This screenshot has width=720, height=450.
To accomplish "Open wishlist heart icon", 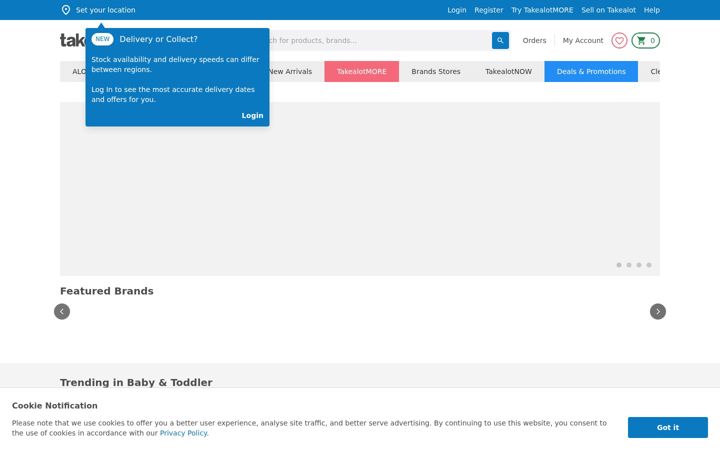I will pos(619,40).
